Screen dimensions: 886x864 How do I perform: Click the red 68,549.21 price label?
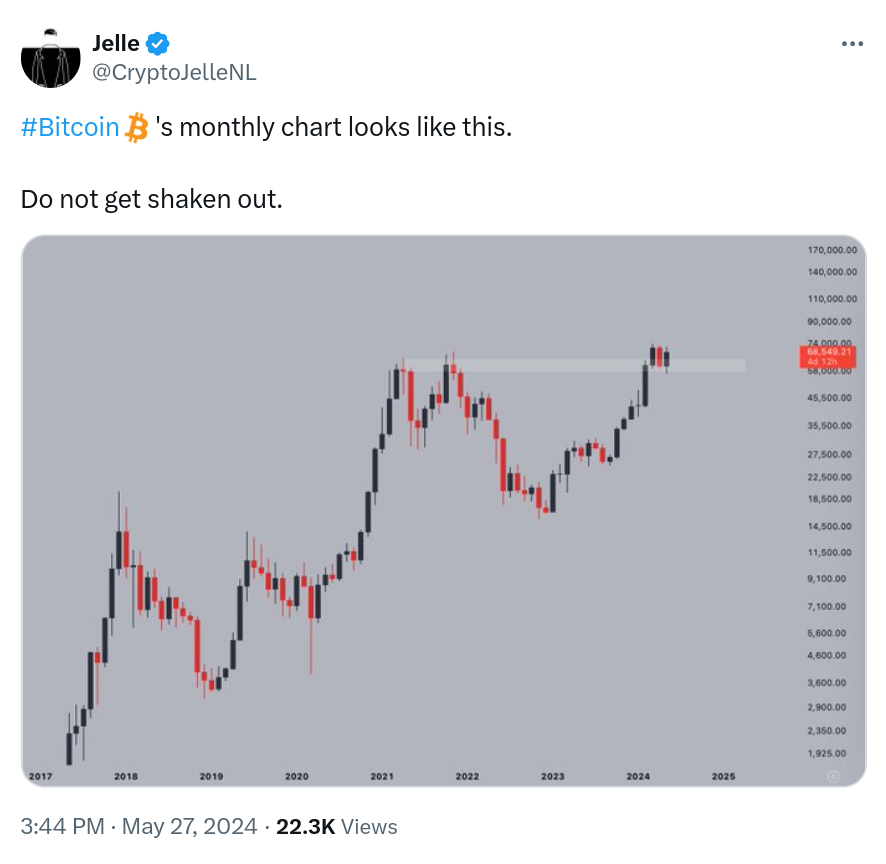(x=828, y=357)
